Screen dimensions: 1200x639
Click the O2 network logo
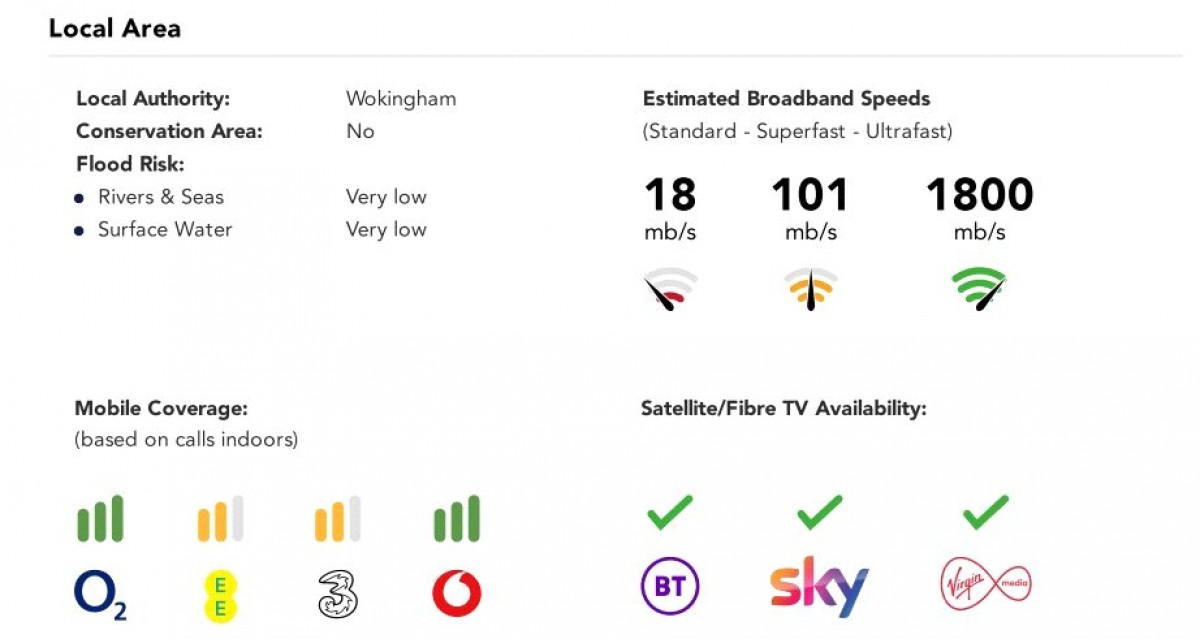click(x=100, y=594)
